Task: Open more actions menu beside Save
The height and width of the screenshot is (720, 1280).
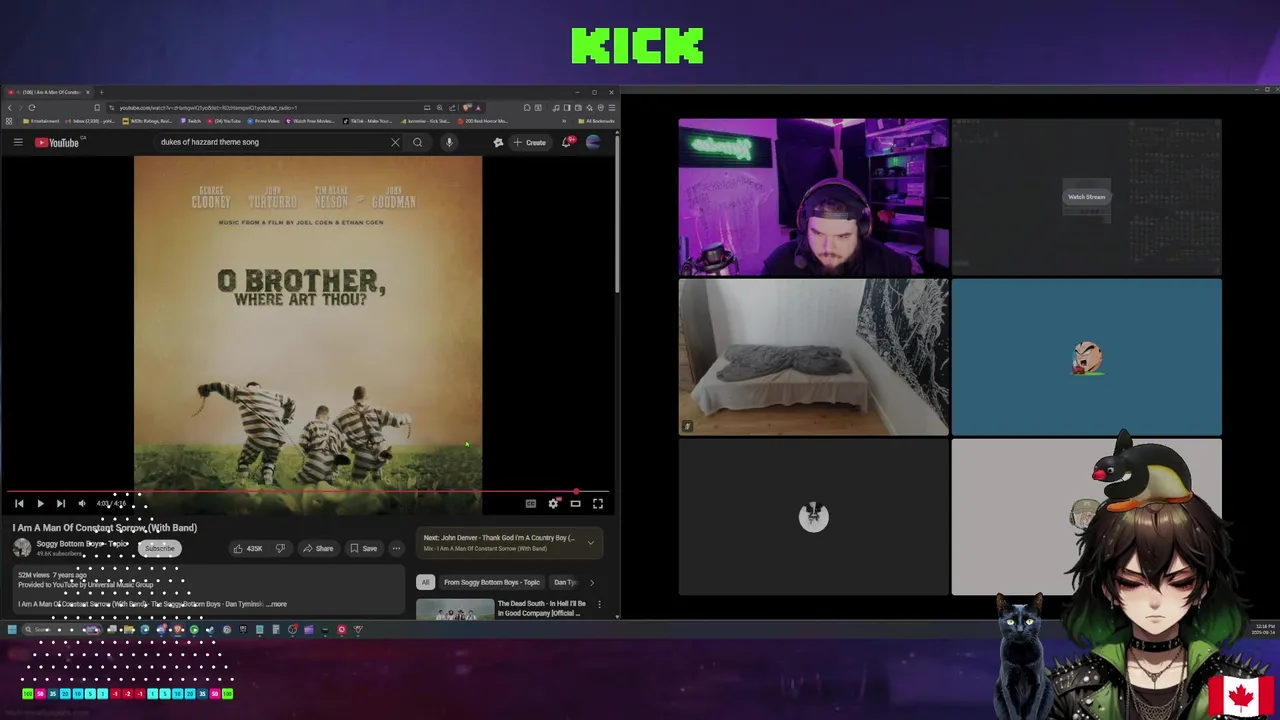Action: tap(396, 548)
